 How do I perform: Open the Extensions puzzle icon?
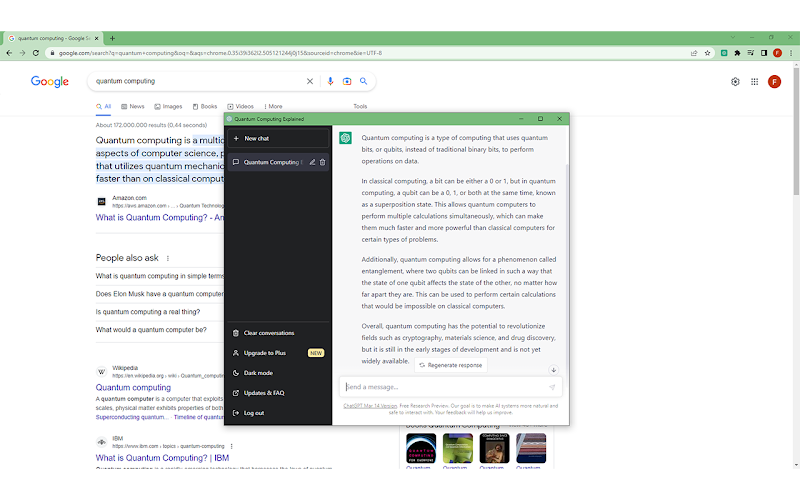tap(737, 53)
